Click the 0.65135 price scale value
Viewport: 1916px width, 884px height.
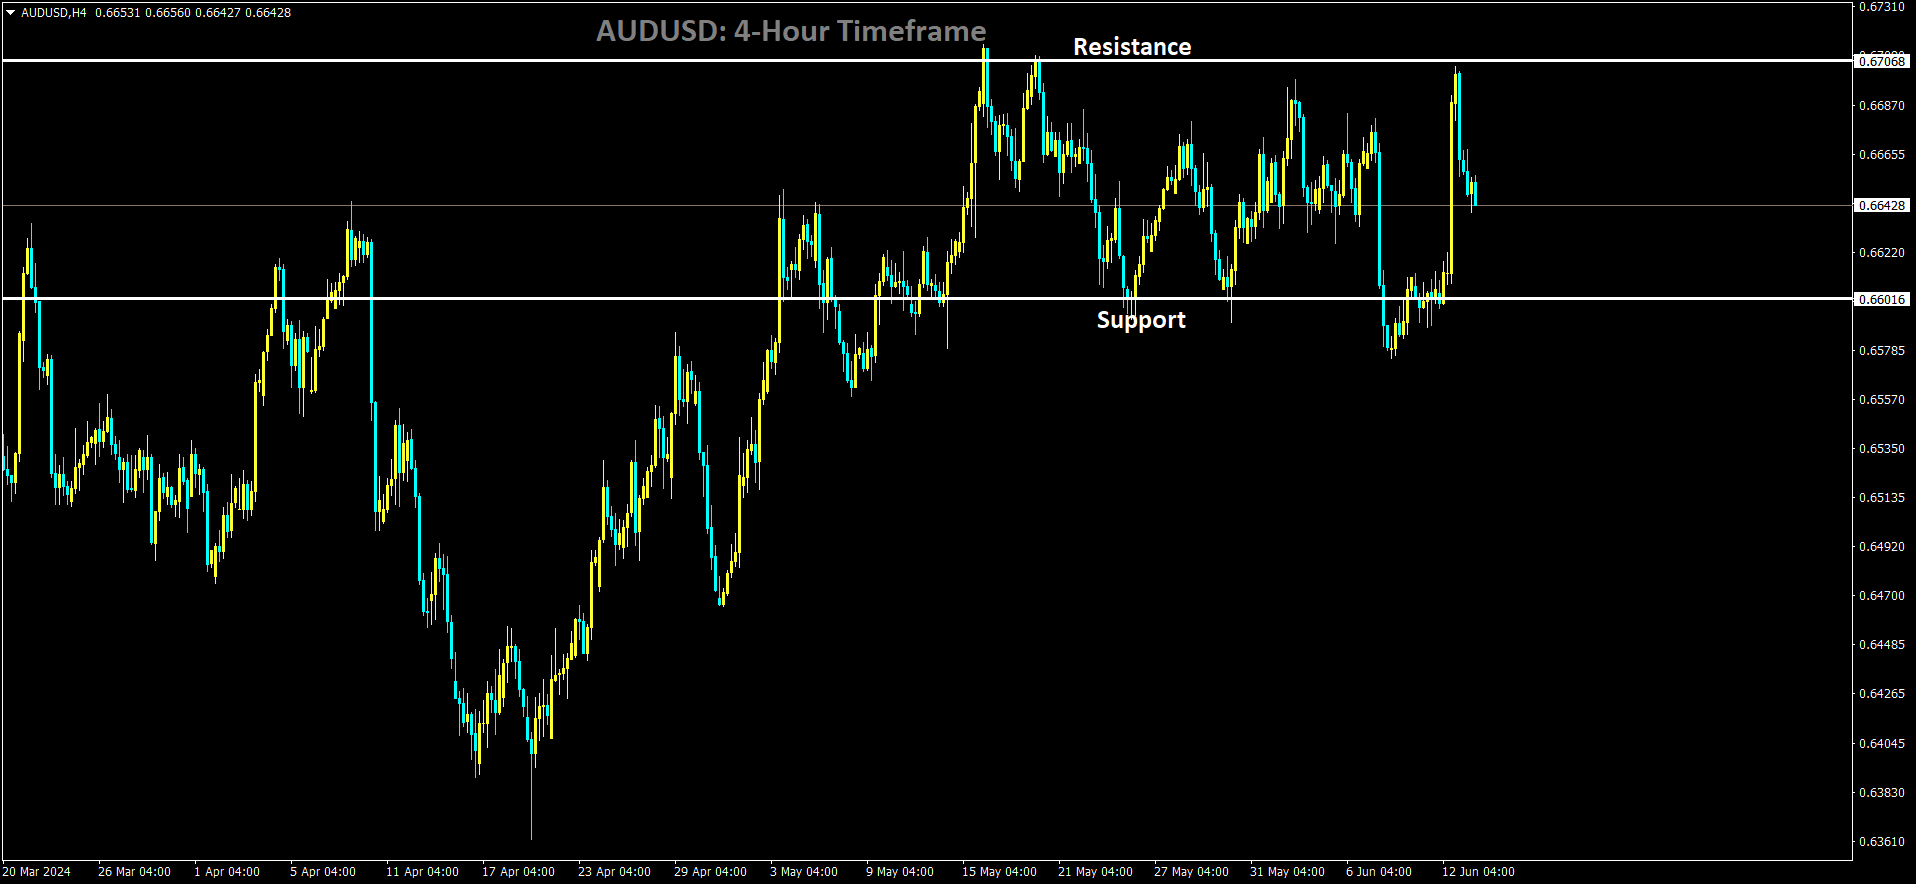click(1881, 498)
